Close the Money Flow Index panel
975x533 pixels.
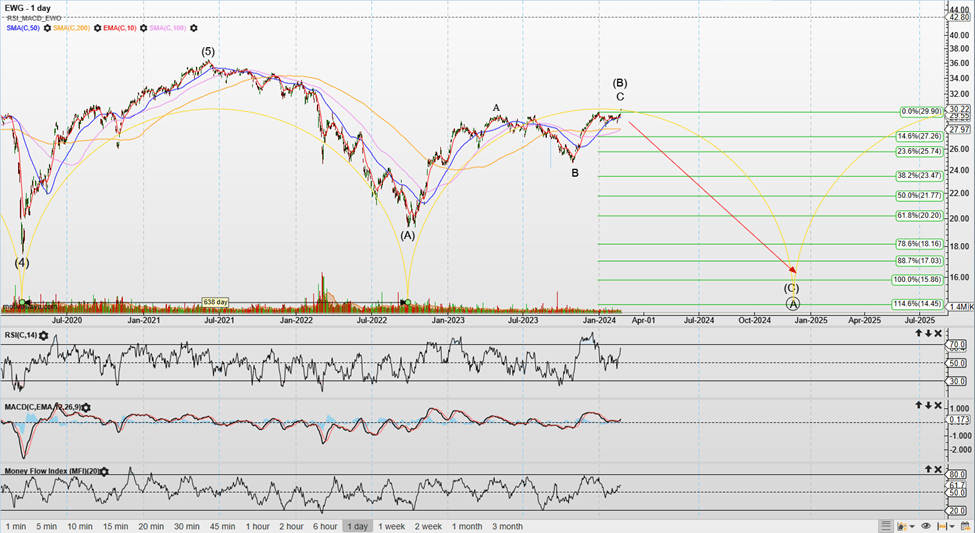[x=938, y=469]
